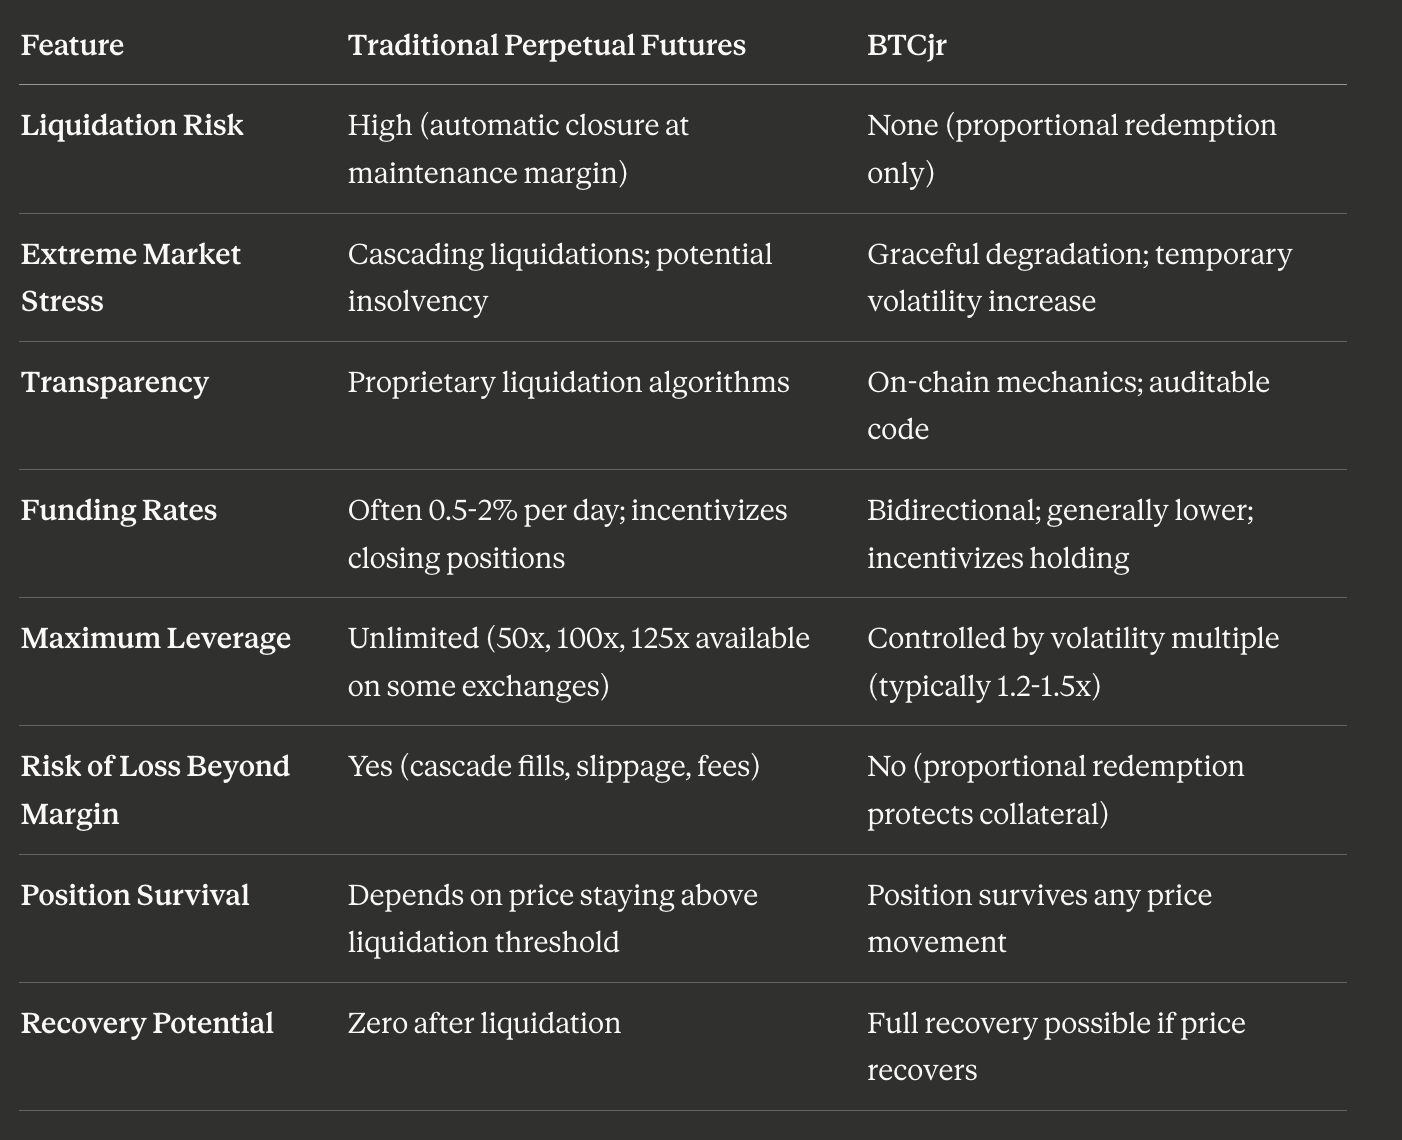Select the "Yes (cascade fills, slippage, fees)" cell
The image size is (1402, 1140).
[553, 766]
